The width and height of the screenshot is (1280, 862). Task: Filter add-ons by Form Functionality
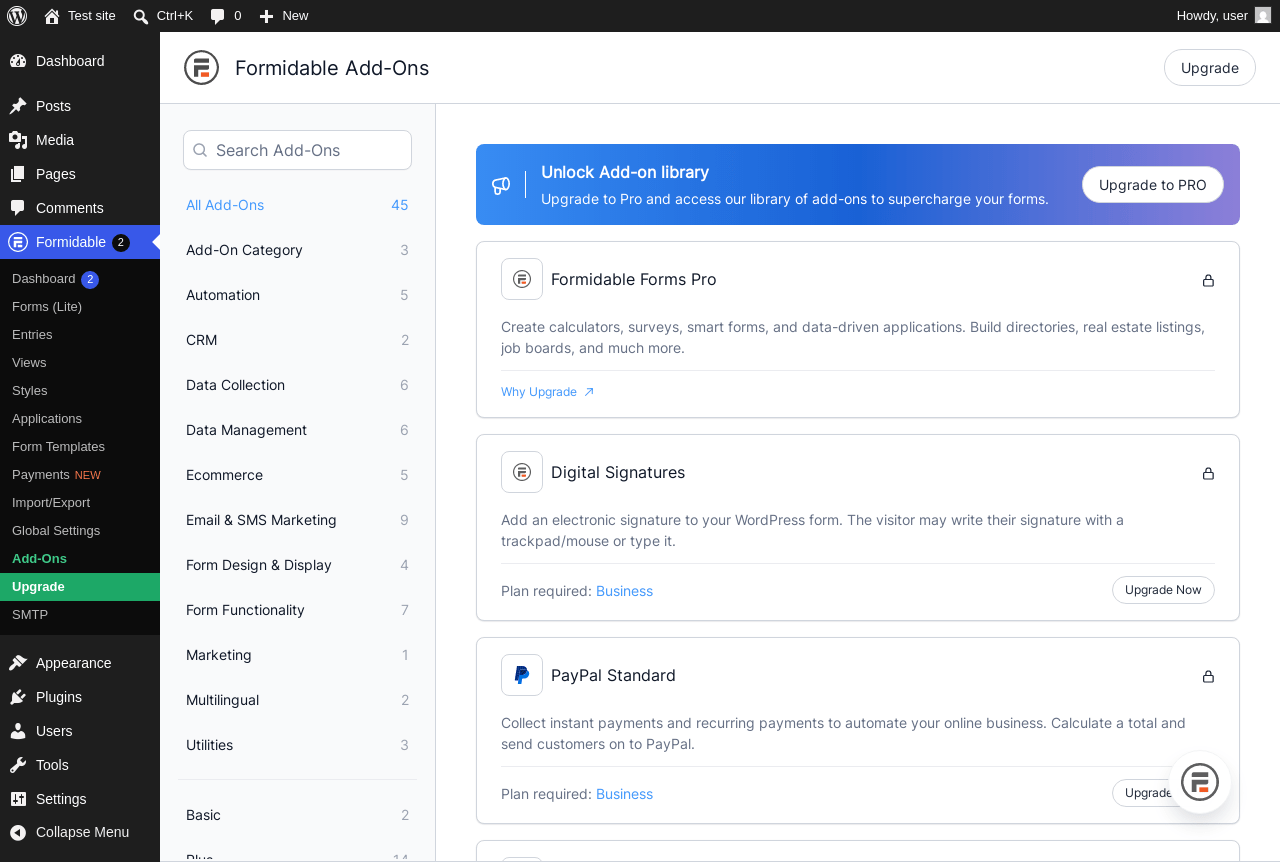pyautogui.click(x=297, y=610)
